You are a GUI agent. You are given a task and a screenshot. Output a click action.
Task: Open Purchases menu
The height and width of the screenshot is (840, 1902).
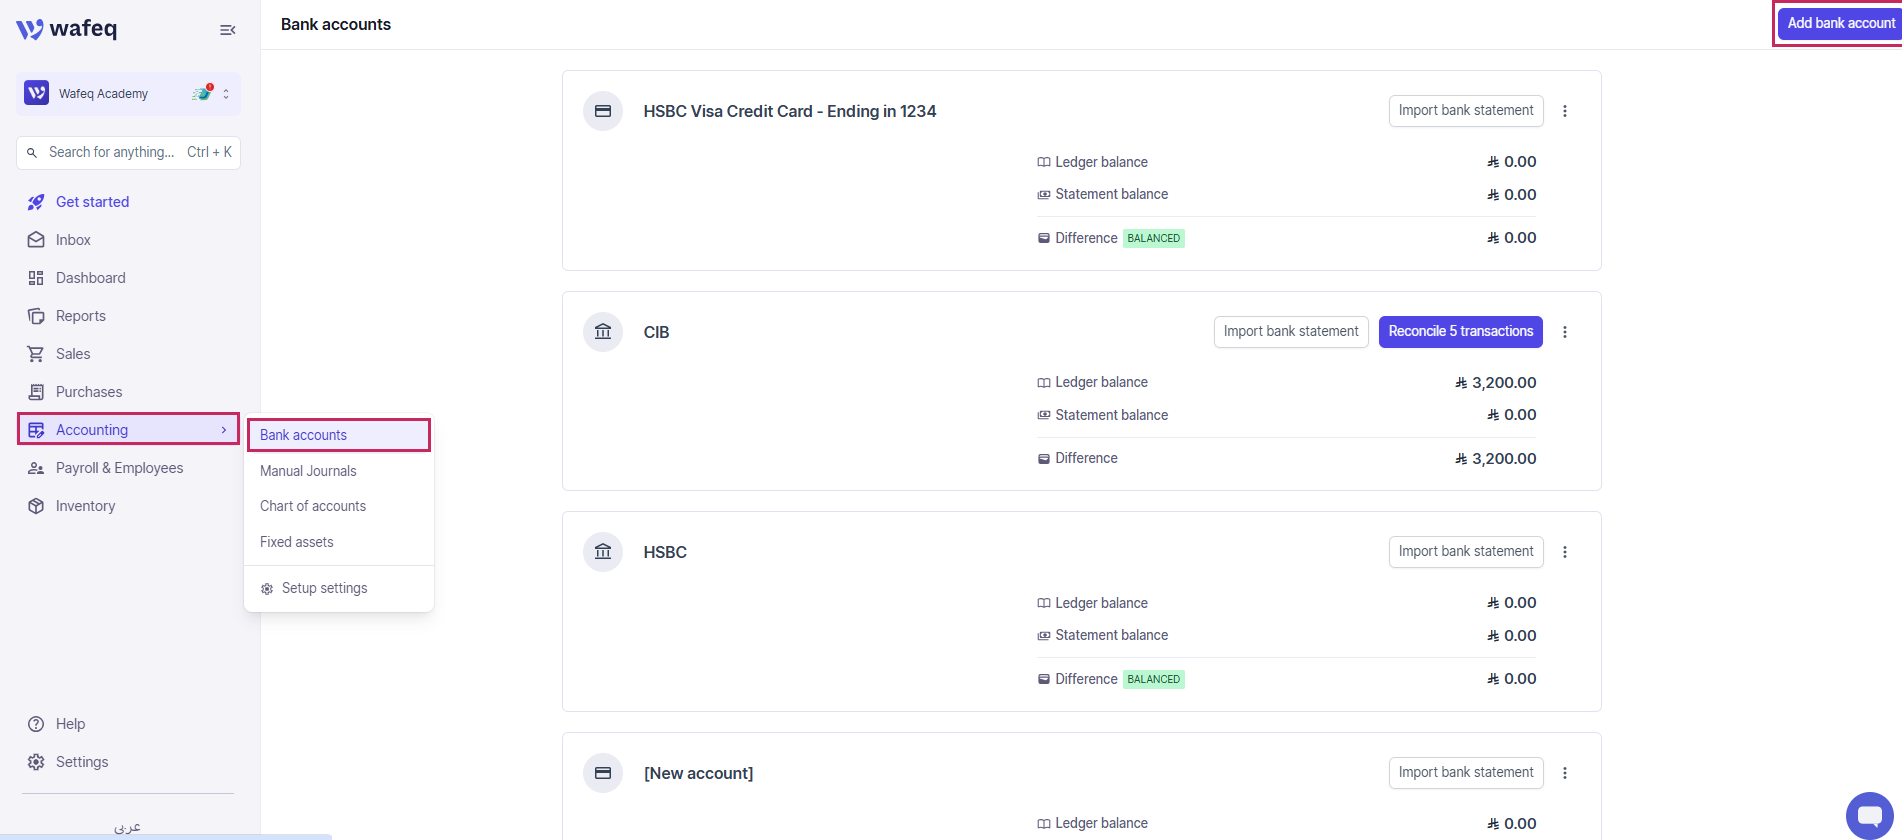coord(89,392)
